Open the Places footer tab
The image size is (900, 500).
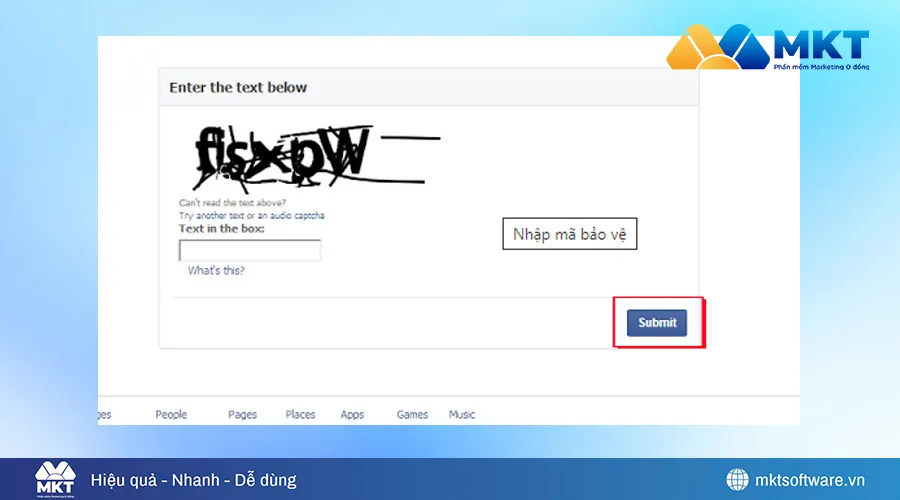300,414
